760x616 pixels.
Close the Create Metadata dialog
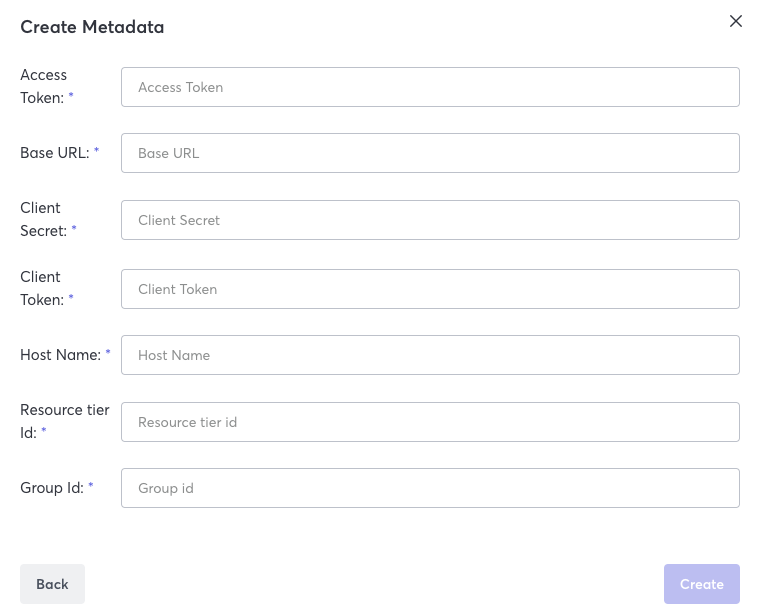(x=736, y=21)
